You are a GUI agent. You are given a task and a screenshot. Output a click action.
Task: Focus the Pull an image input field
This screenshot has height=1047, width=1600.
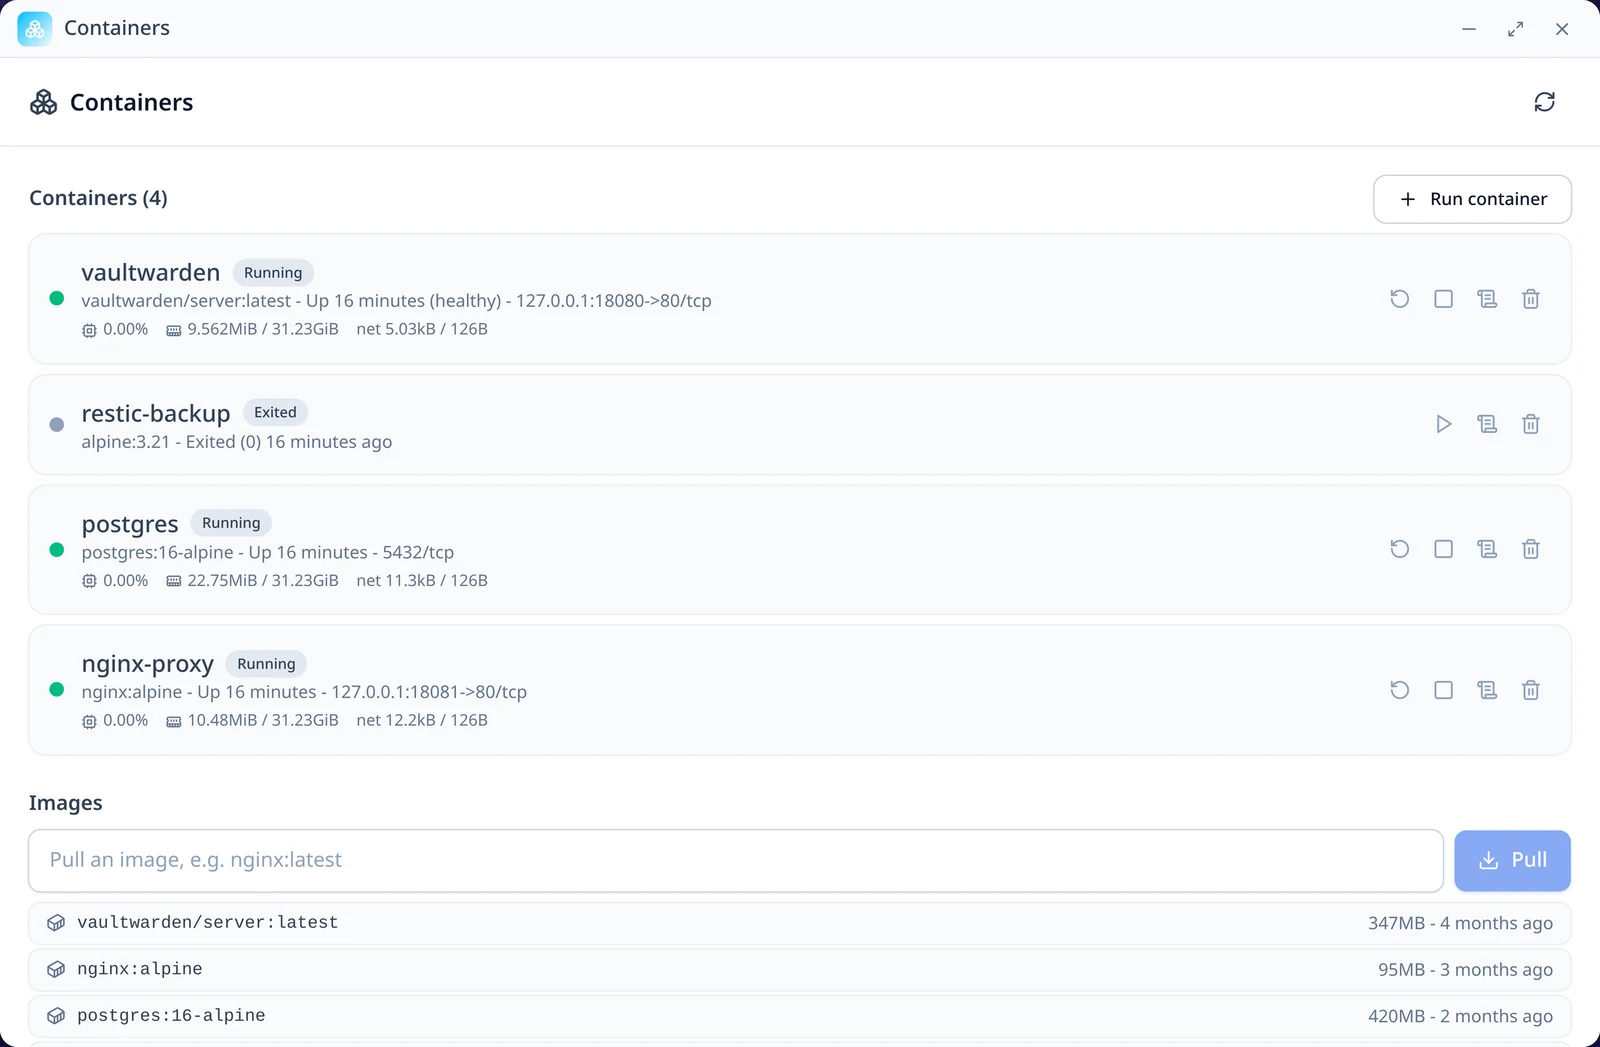(x=736, y=860)
